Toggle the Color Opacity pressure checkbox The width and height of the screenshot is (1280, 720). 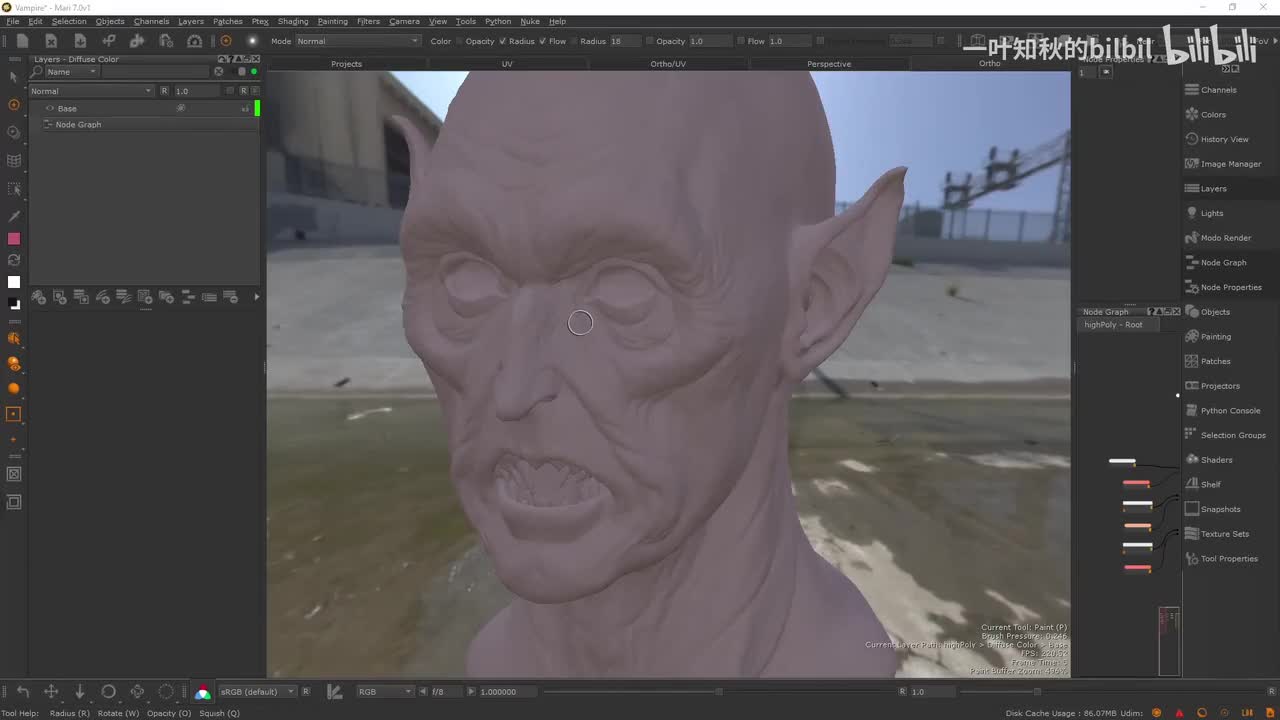(x=459, y=41)
